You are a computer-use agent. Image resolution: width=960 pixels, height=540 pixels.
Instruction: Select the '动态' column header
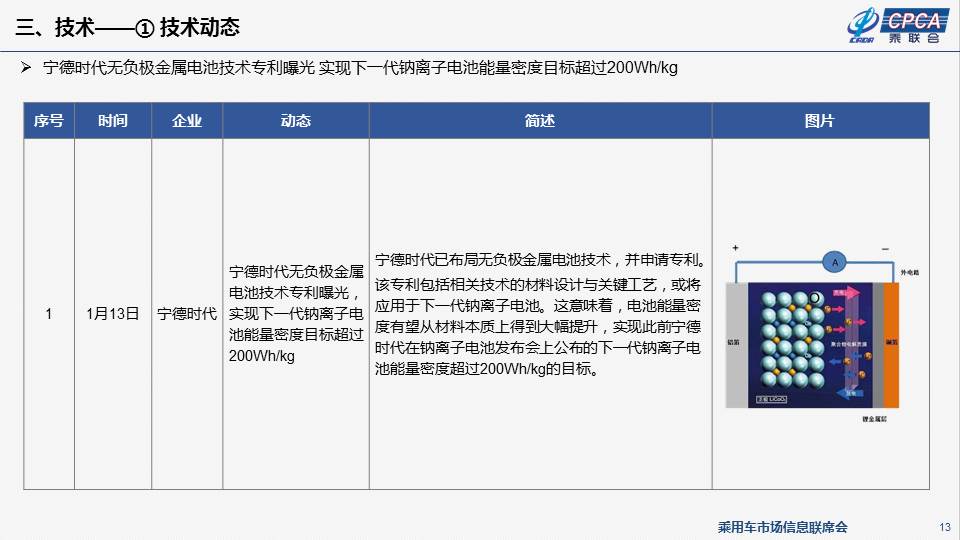(296, 121)
